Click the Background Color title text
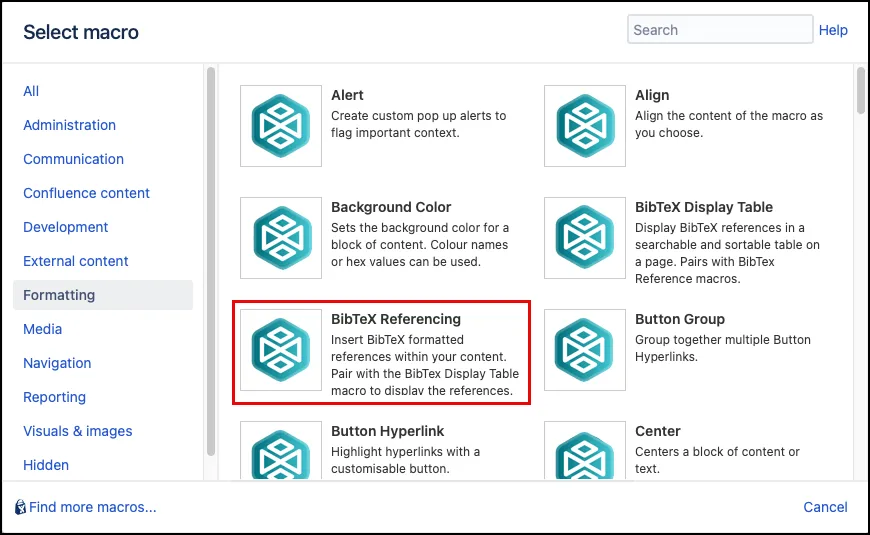The image size is (870, 535). coord(391,207)
